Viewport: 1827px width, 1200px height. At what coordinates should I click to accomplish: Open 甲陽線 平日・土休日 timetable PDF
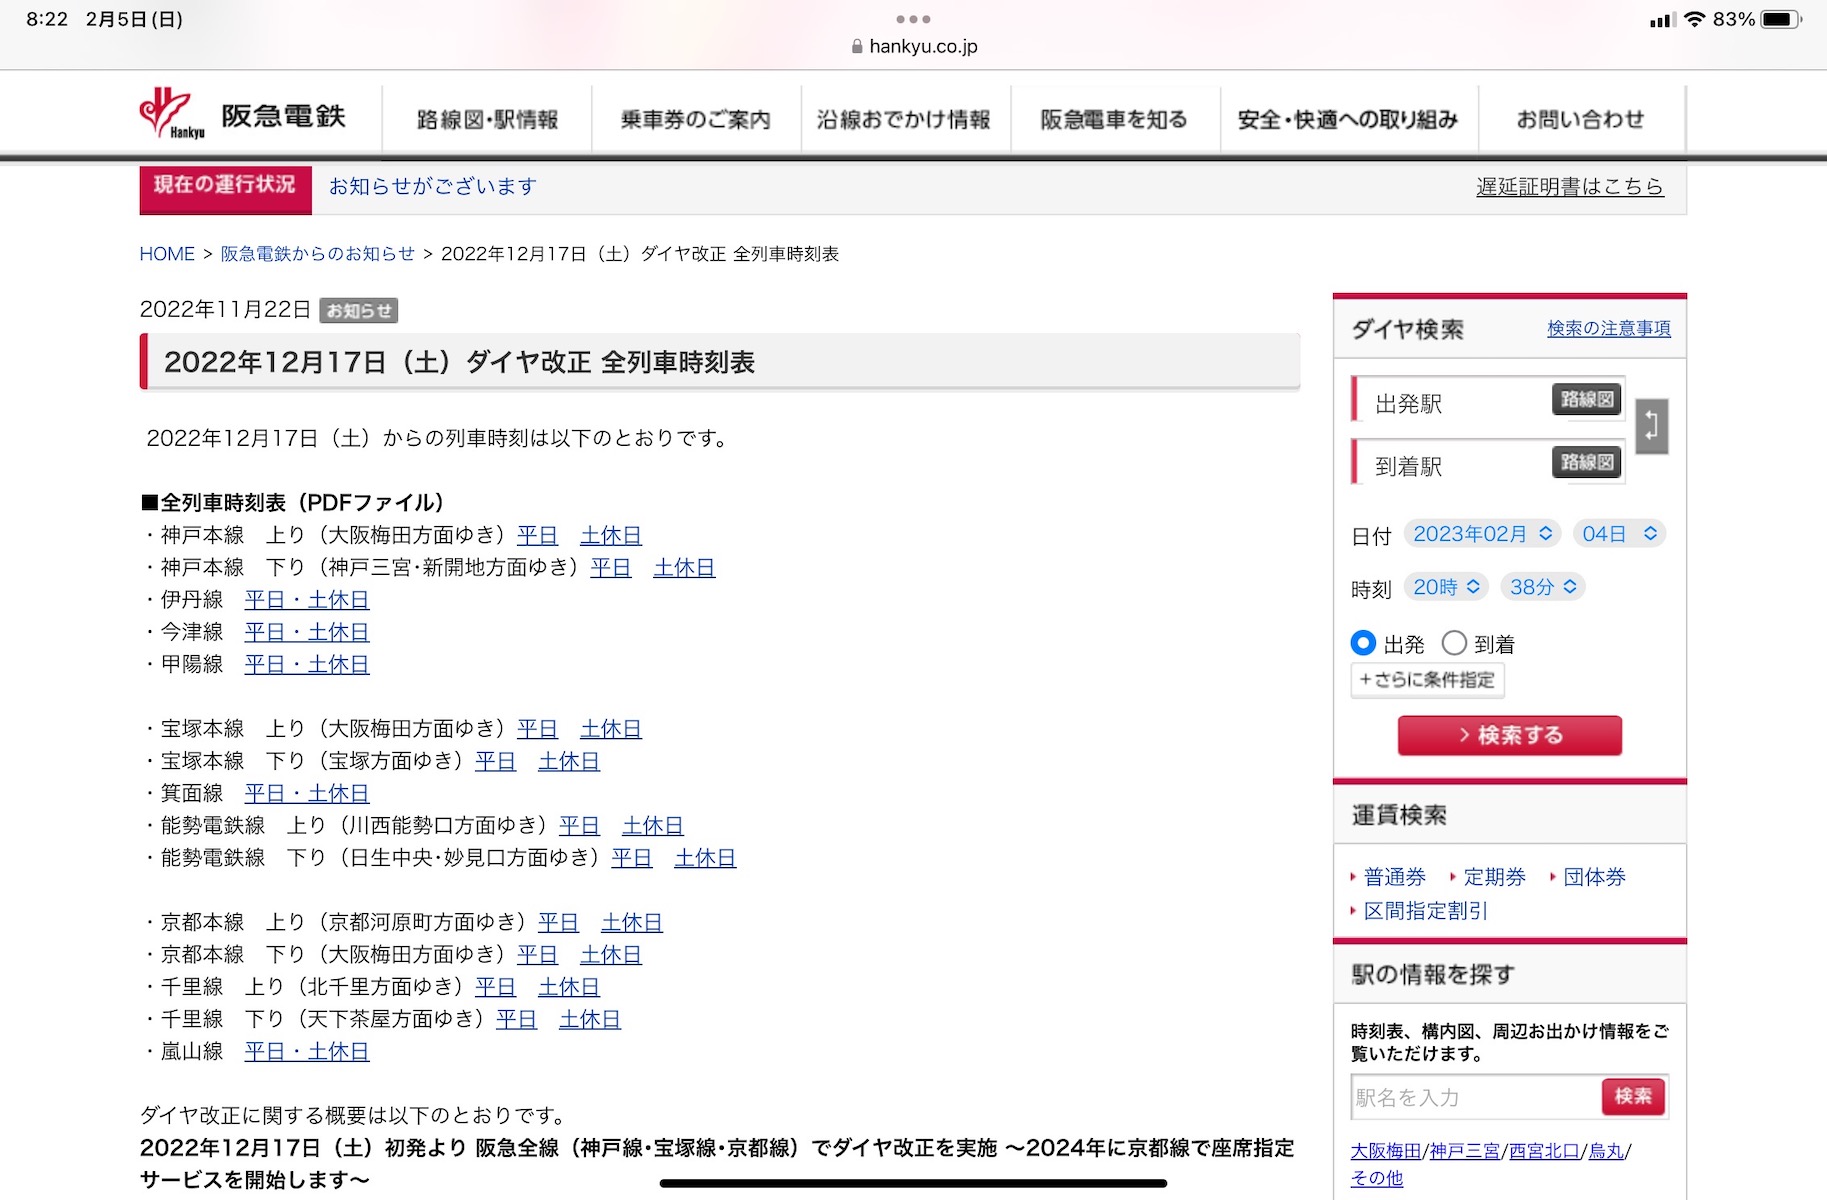(307, 664)
